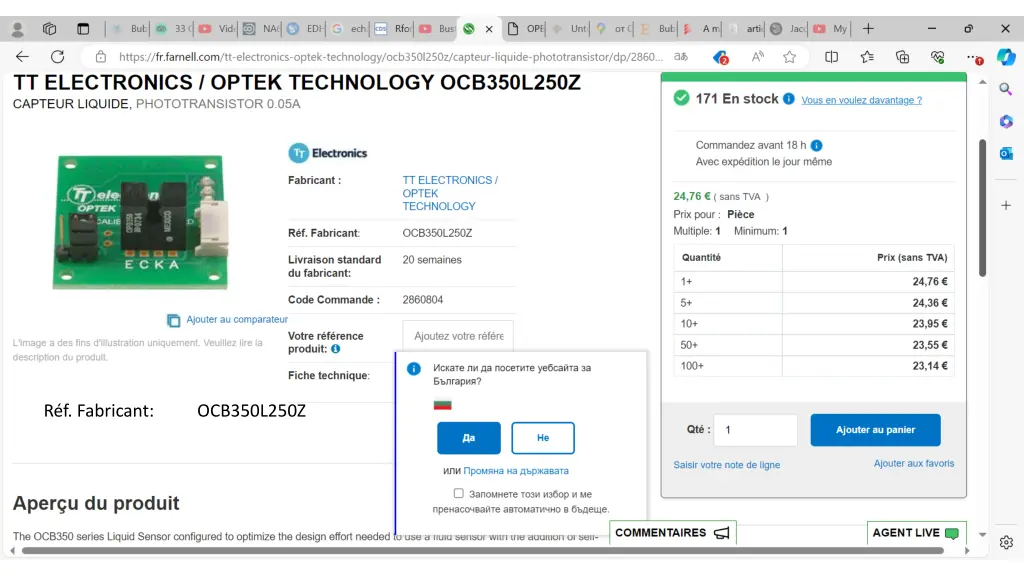Switch to the "Rfo" browser tab
This screenshot has width=1024, height=576.
pyautogui.click(x=393, y=29)
